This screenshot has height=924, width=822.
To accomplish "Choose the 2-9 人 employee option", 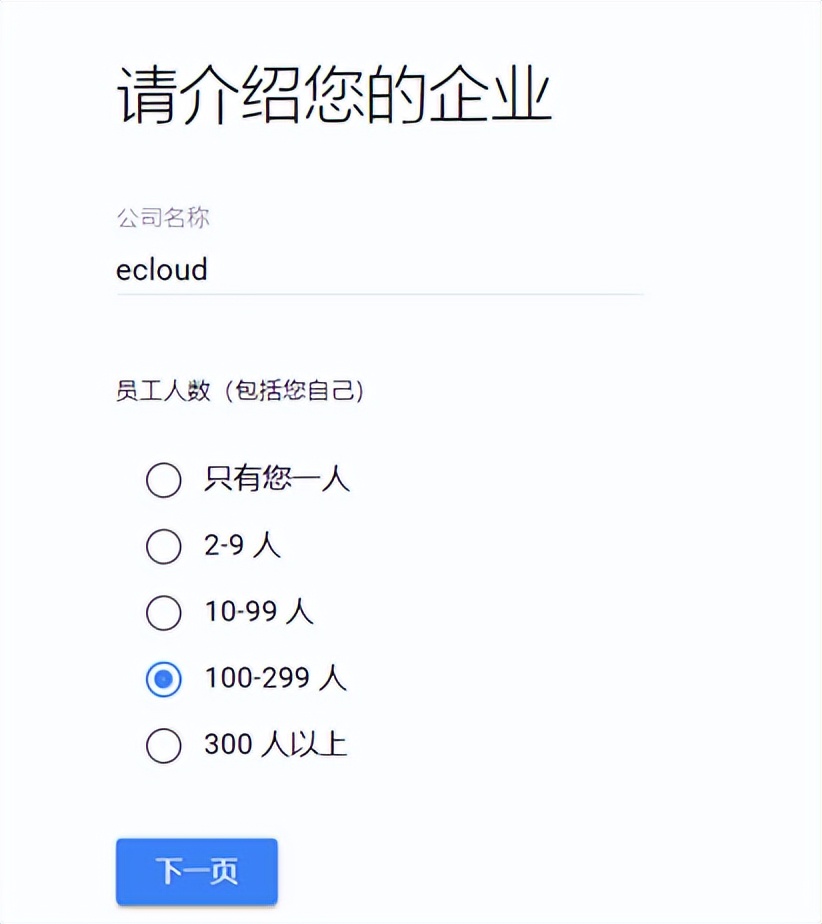I will click(164, 547).
